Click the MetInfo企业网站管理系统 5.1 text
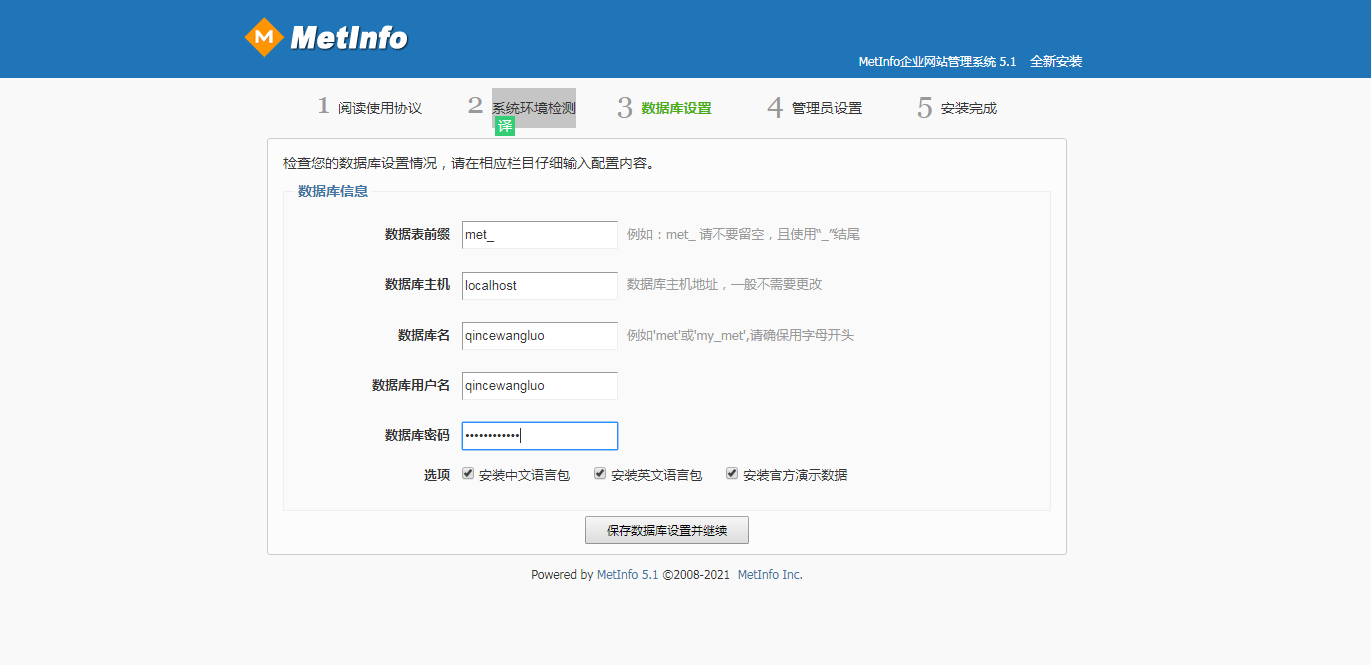This screenshot has width=1371, height=665. point(937,61)
